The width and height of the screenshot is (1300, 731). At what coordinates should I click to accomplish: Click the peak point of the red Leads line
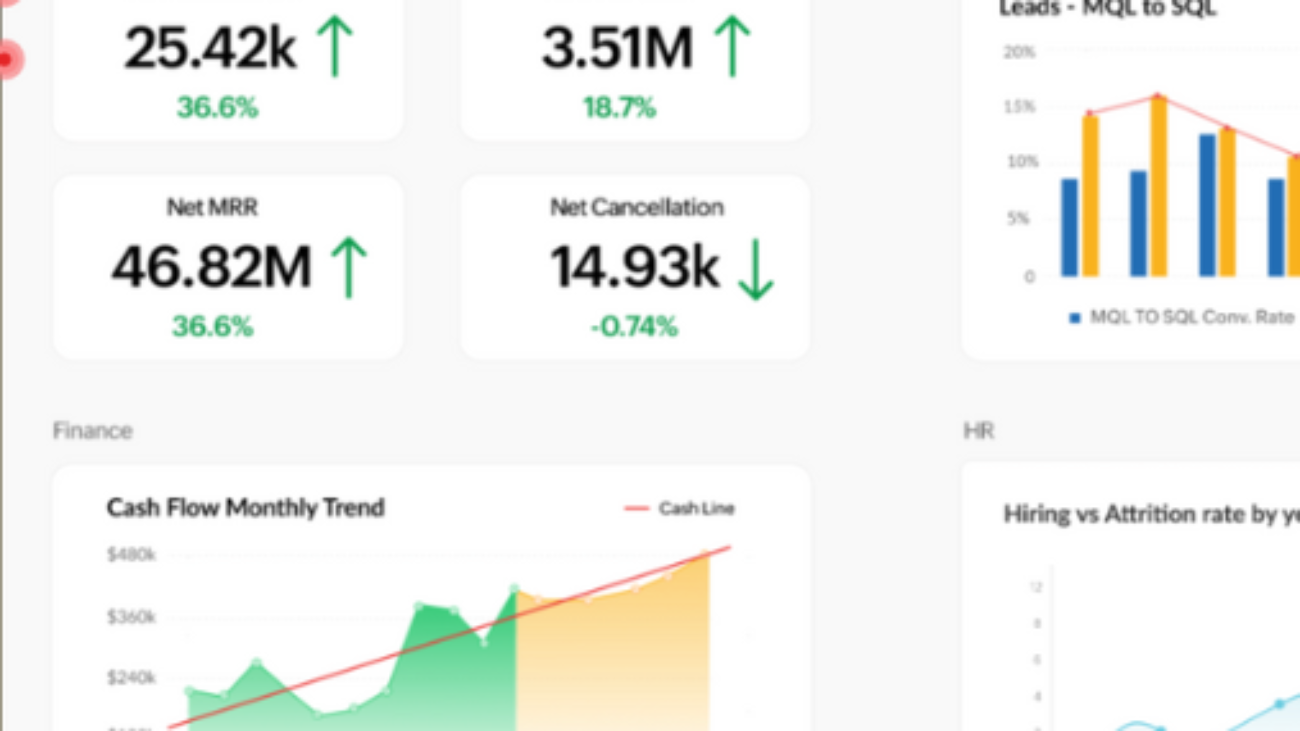click(1159, 96)
